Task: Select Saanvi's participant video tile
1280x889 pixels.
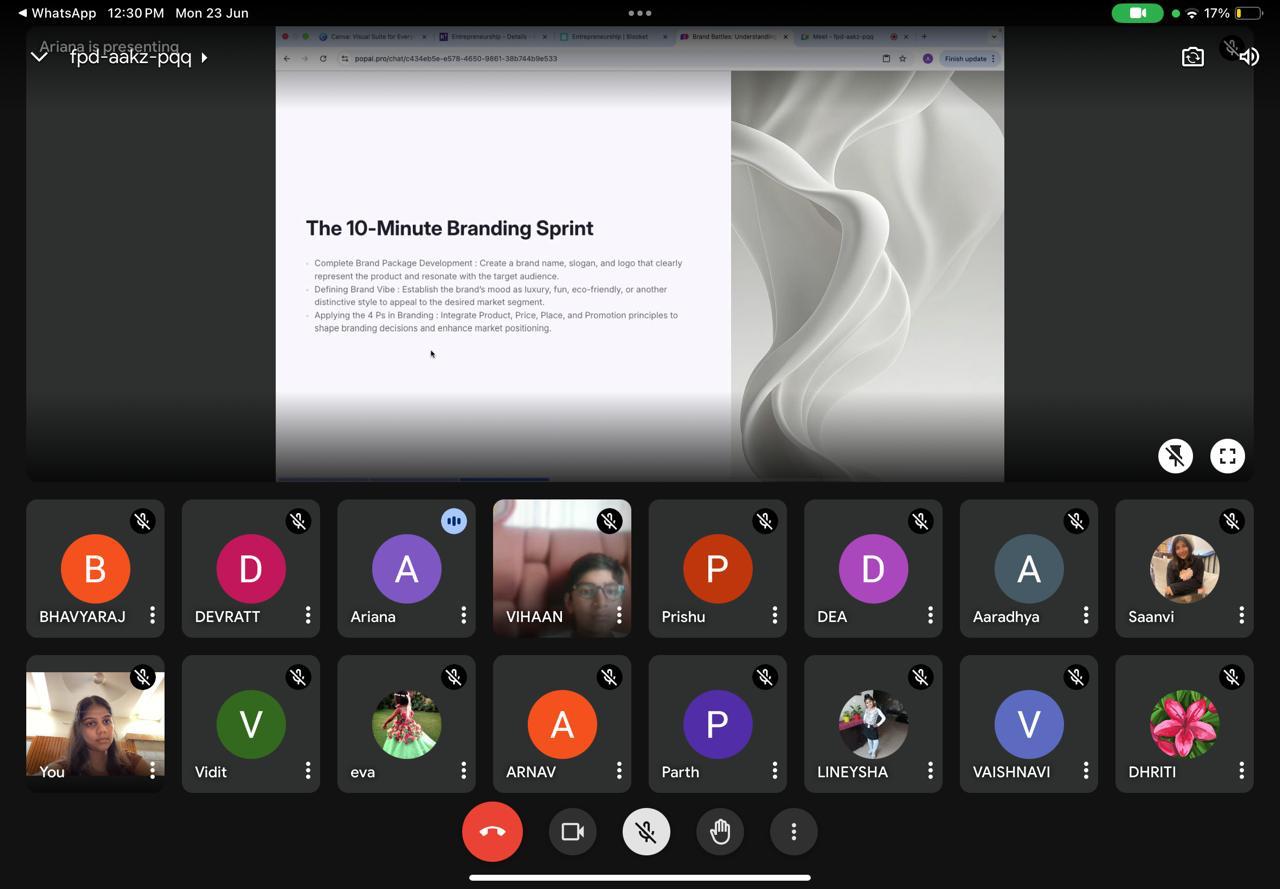Action: pyautogui.click(x=1184, y=568)
